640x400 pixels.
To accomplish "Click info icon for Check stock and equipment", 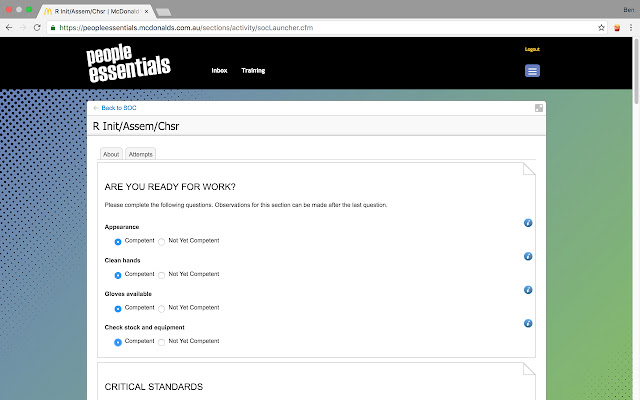I will (x=528, y=323).
